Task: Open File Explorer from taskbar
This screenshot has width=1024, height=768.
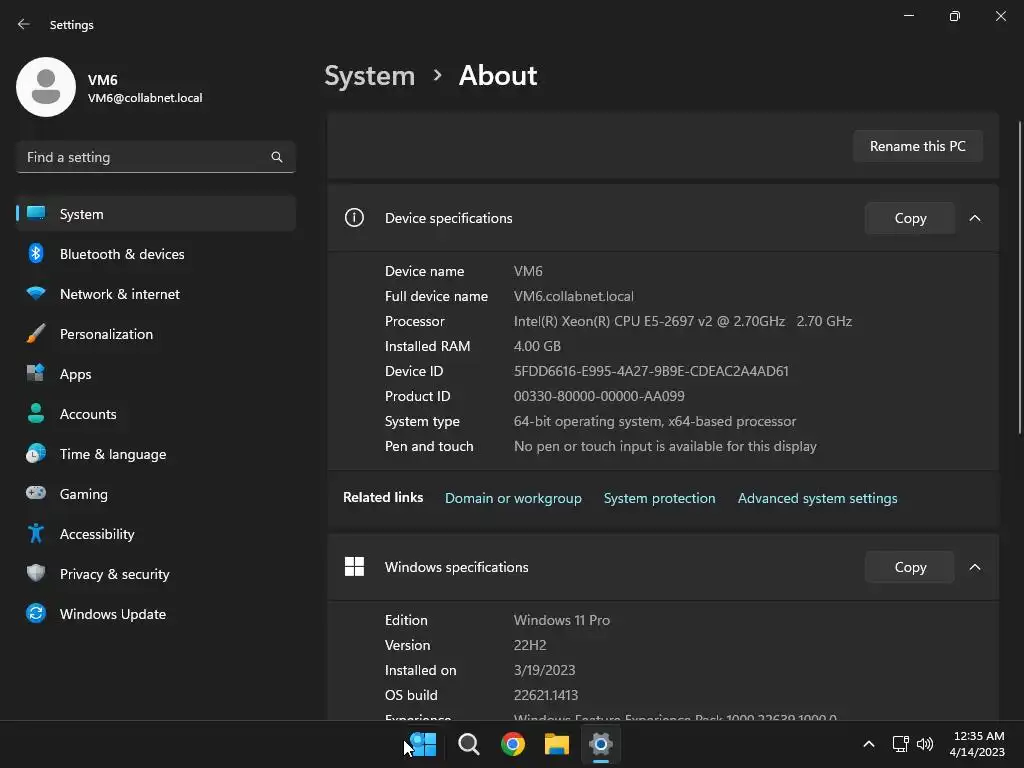Action: (x=556, y=744)
